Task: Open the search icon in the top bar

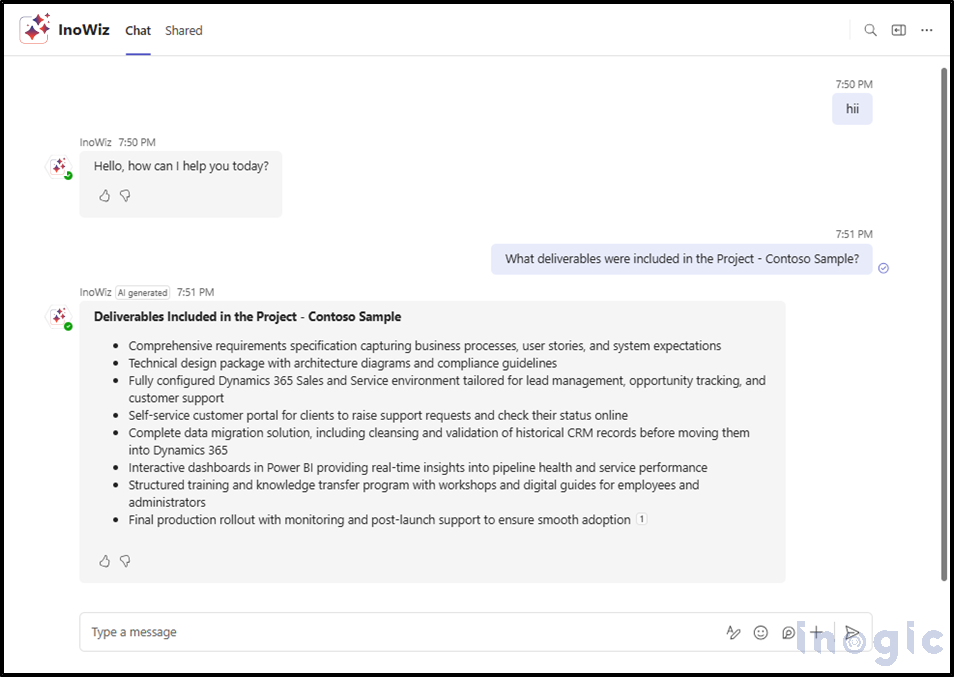Action: [x=870, y=30]
